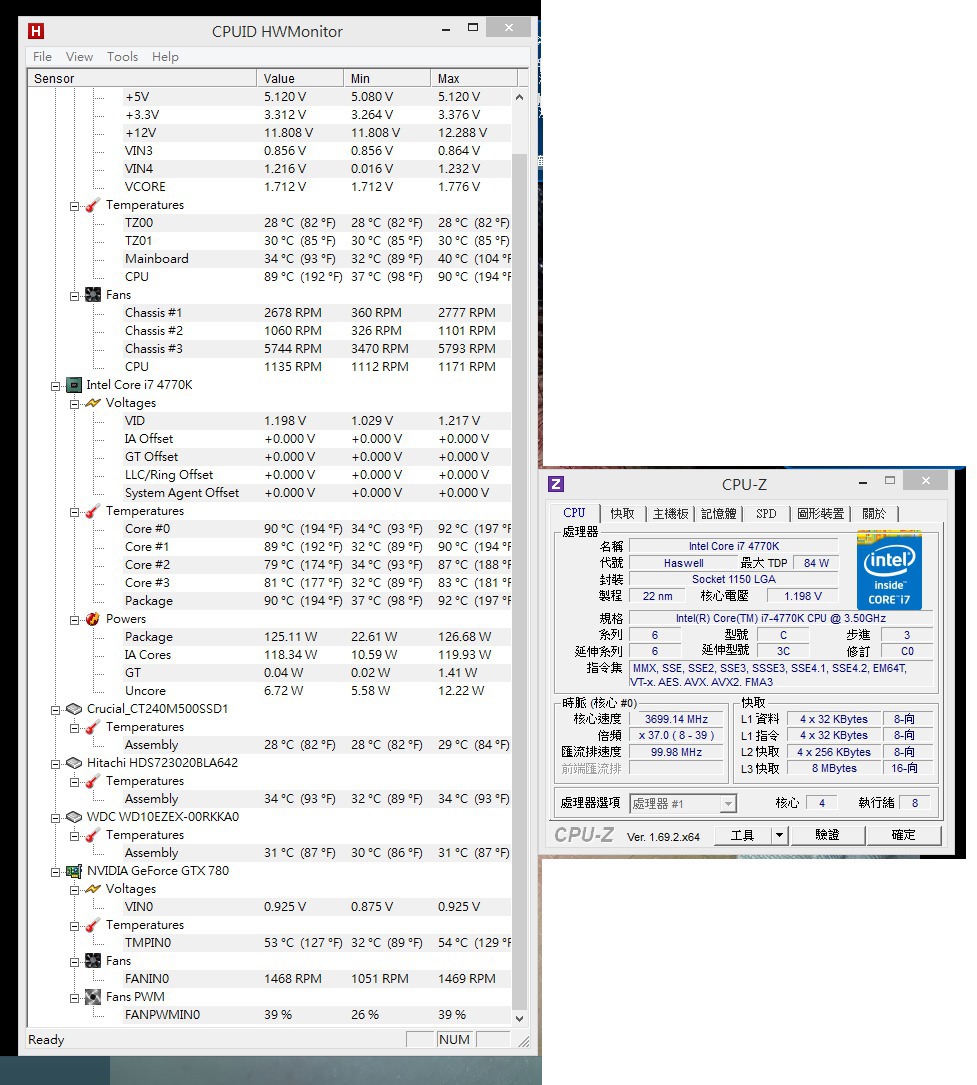
Task: Collapse the Intel Core i7 4770K node
Action: [55, 386]
